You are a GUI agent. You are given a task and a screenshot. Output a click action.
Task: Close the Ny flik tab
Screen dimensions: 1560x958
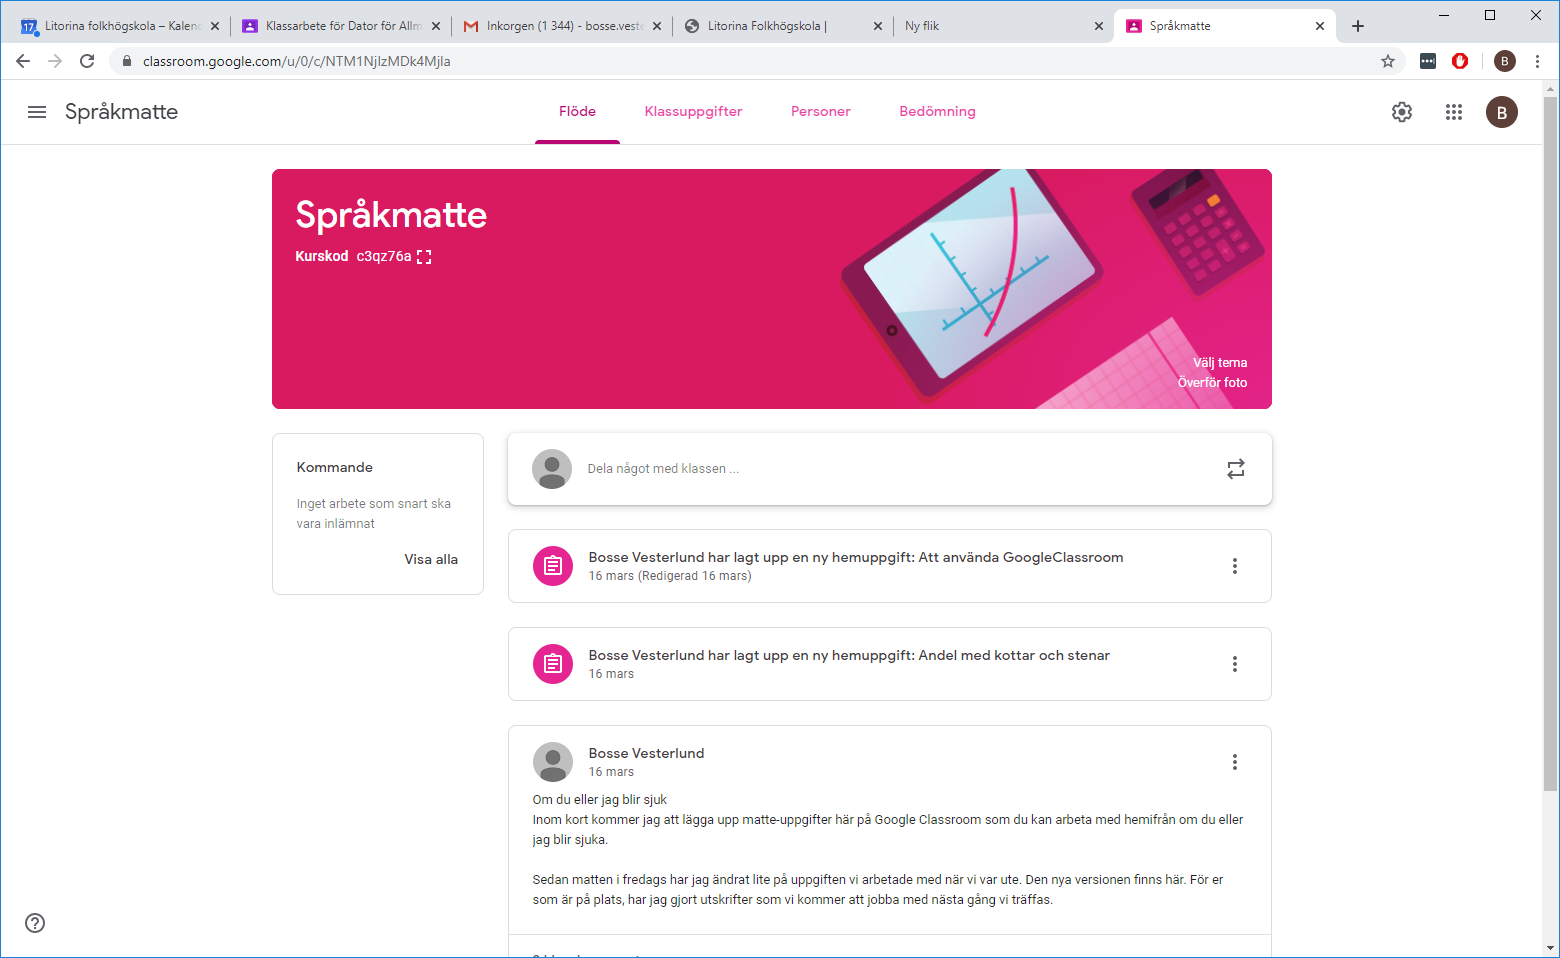[1099, 26]
